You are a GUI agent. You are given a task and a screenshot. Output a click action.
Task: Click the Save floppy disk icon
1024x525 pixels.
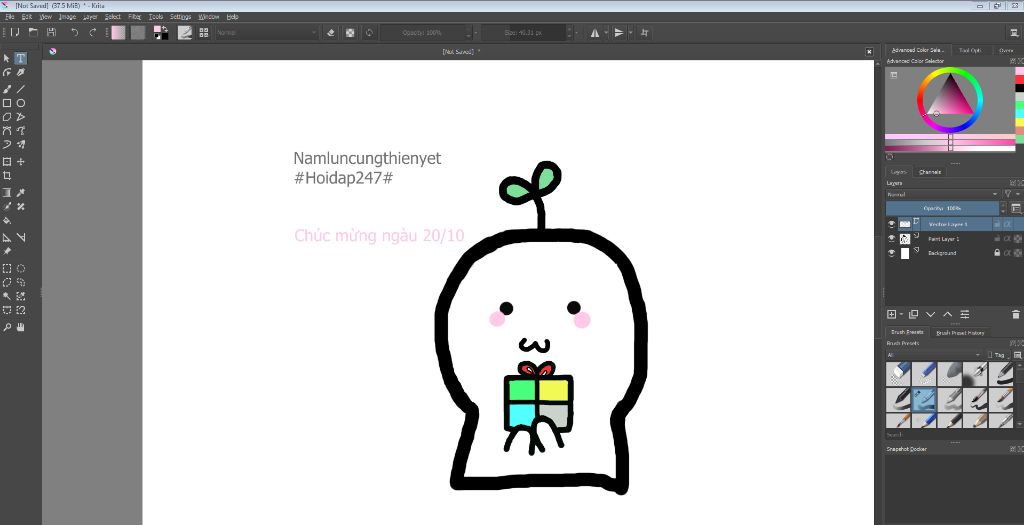[52, 32]
